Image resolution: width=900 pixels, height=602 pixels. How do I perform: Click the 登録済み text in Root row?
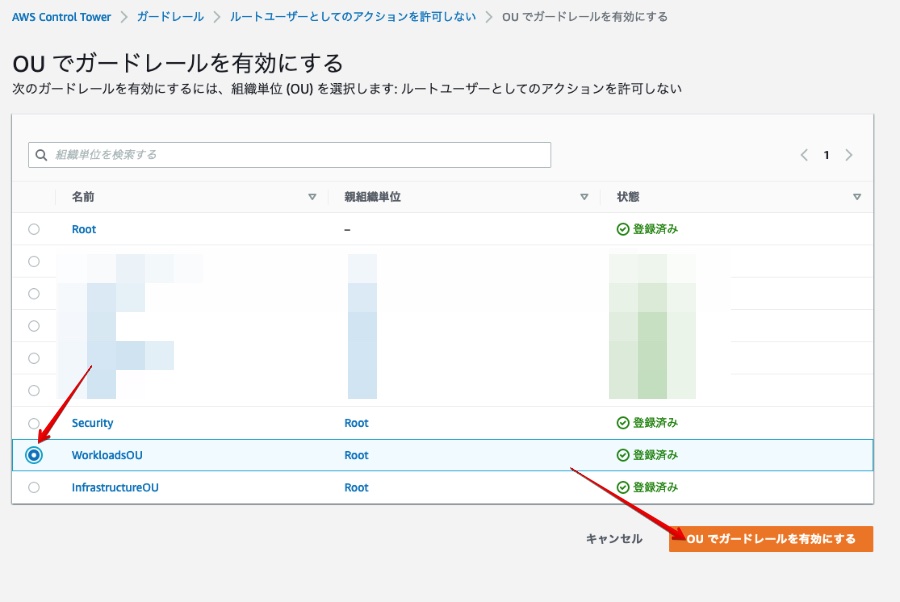point(655,229)
